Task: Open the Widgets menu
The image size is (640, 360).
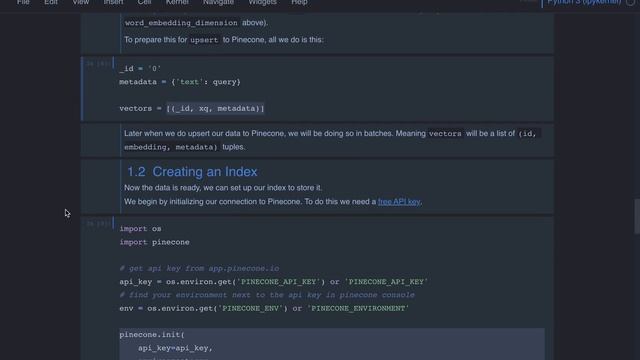Action: [262, 2]
